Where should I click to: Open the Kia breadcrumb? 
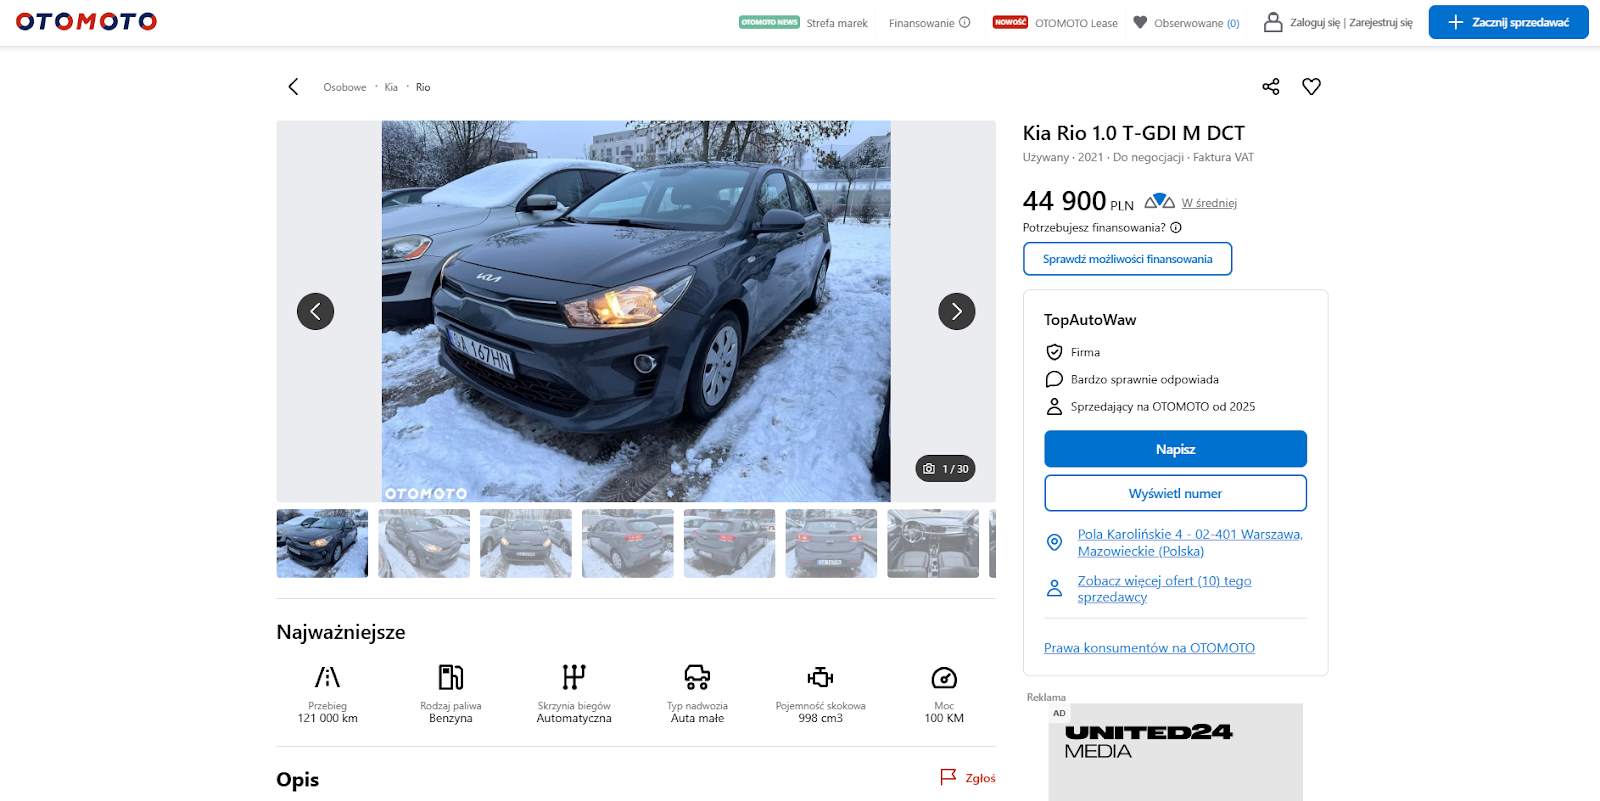pyautogui.click(x=391, y=87)
